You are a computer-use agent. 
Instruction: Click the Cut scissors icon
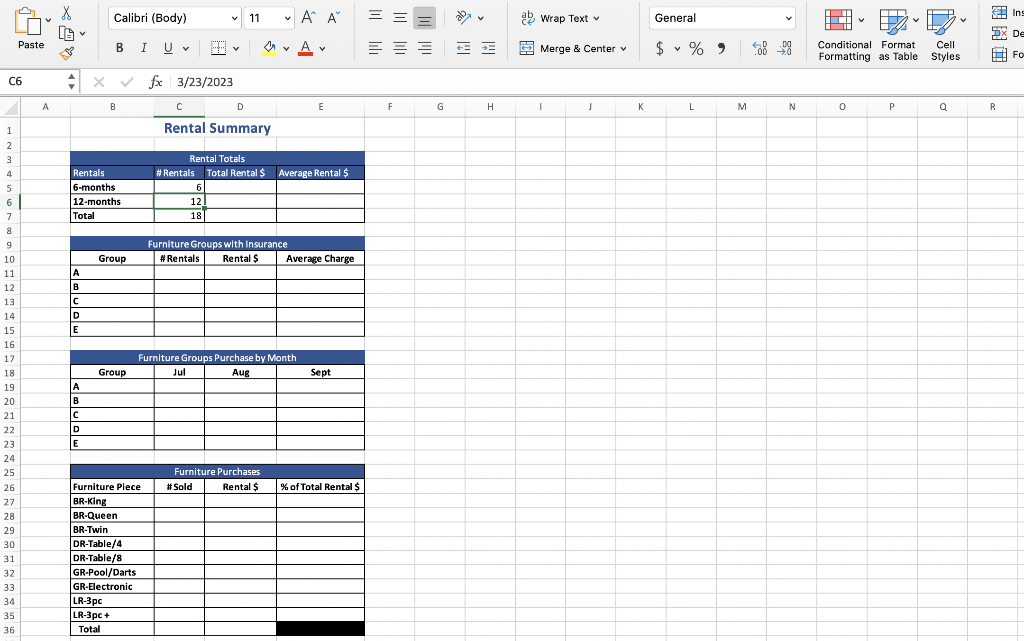(67, 12)
